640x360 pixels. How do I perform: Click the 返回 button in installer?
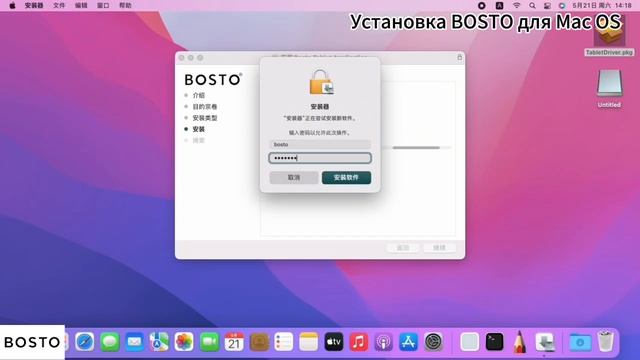tap(402, 248)
